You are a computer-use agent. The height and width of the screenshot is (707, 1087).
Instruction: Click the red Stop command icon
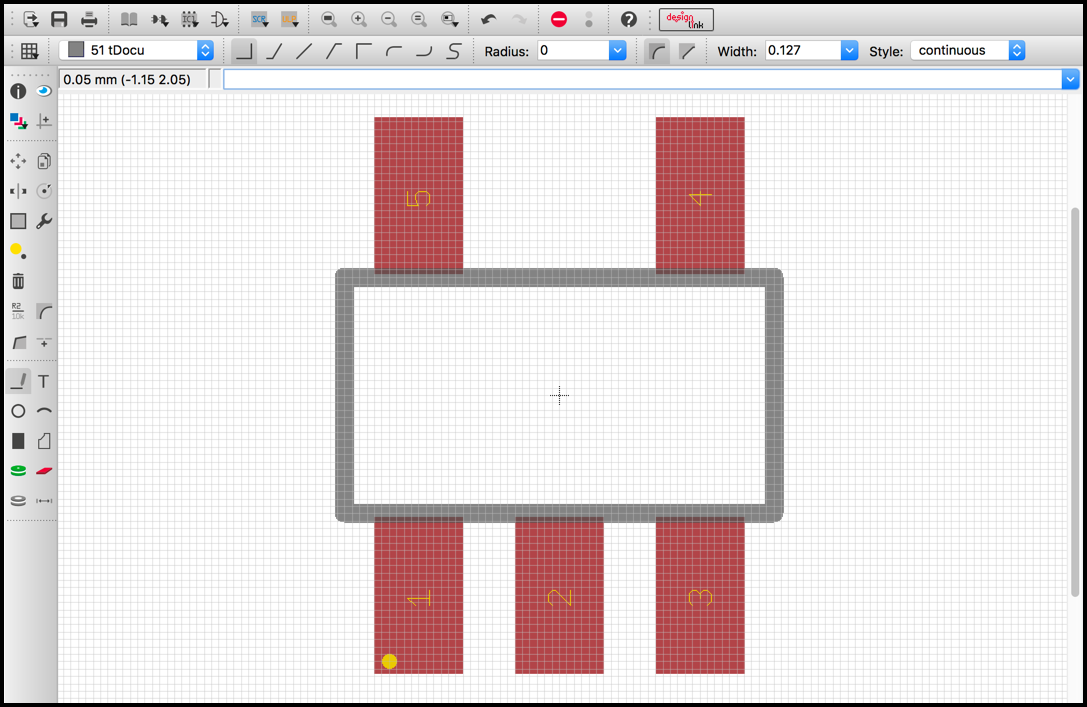[559, 19]
